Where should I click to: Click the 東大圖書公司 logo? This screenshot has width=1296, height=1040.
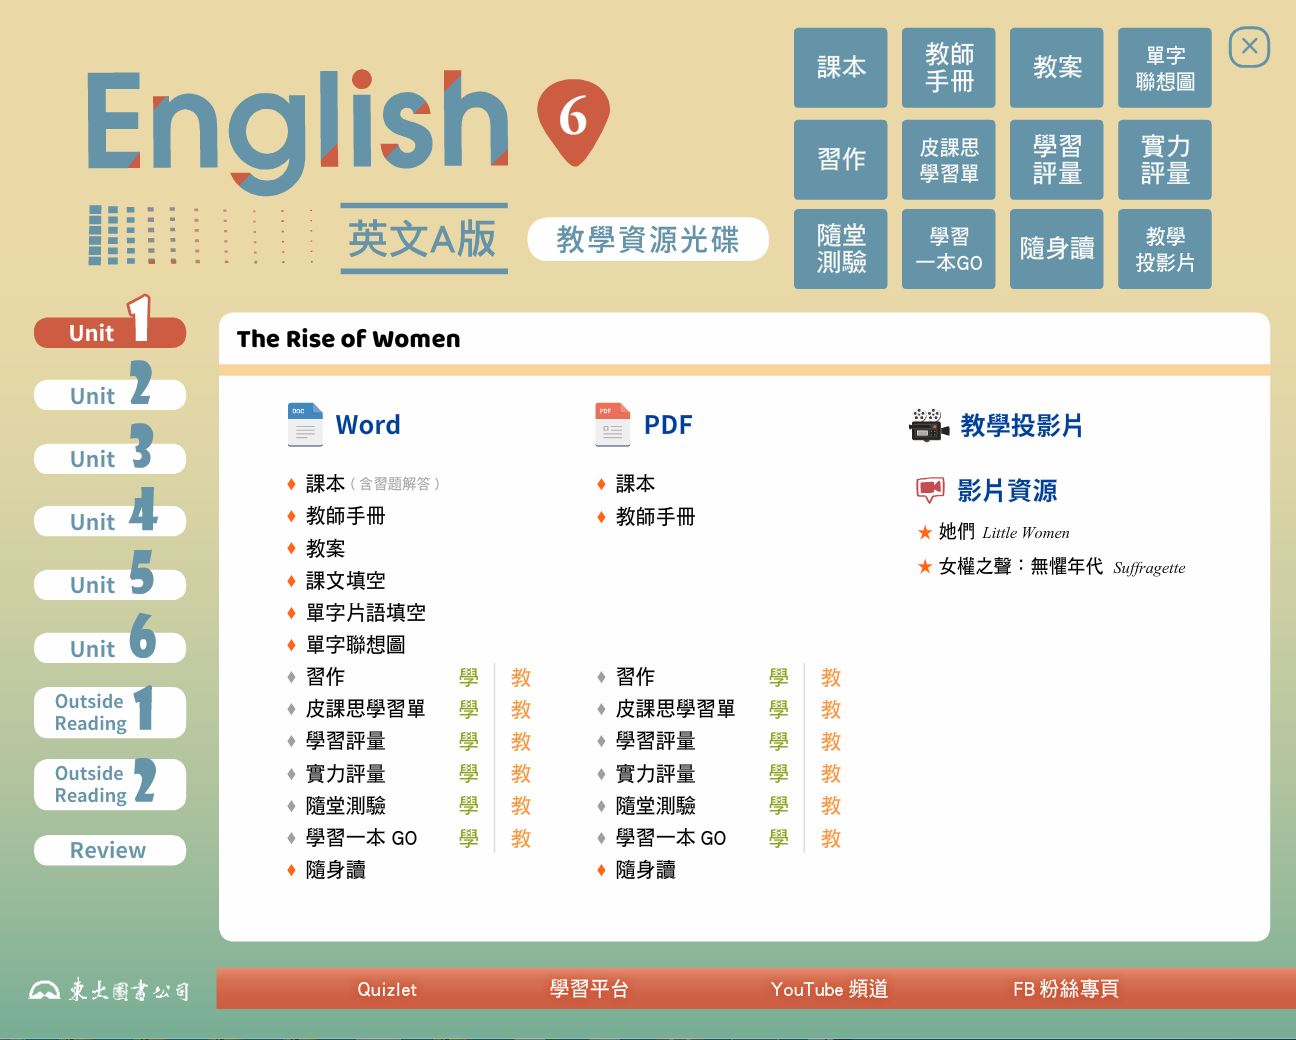click(109, 990)
